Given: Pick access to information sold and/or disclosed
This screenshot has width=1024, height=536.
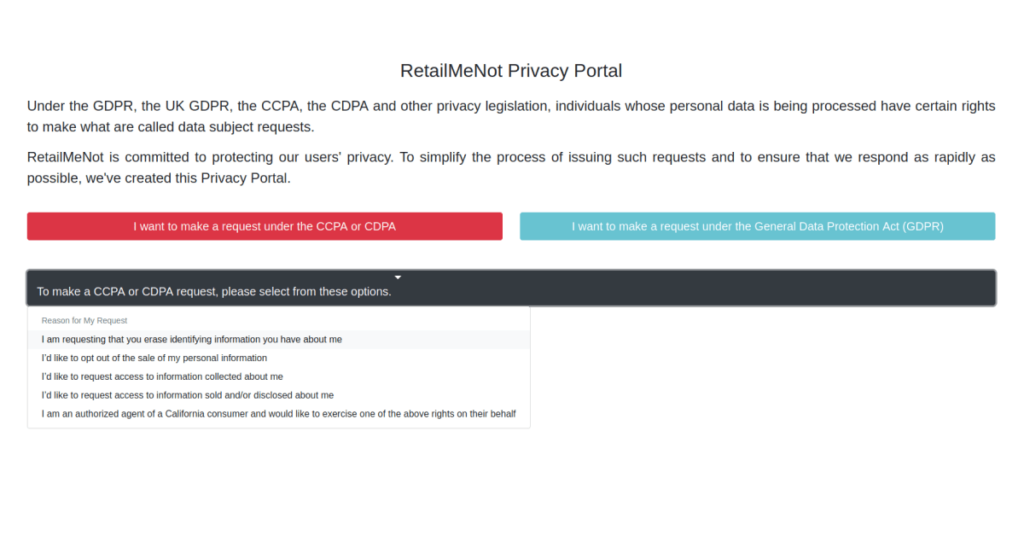Looking at the screenshot, I should coord(187,395).
